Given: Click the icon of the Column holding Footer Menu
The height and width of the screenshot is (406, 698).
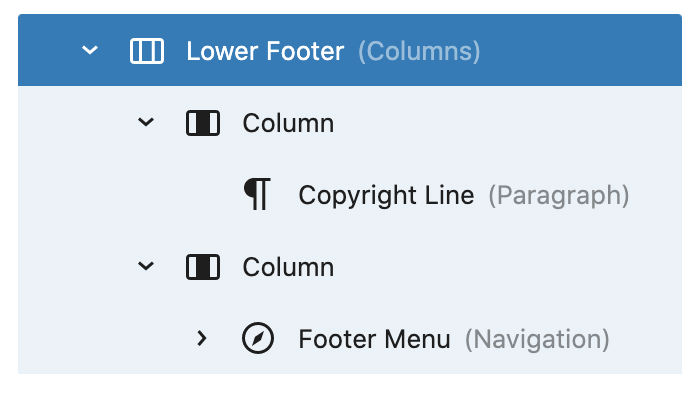Looking at the screenshot, I should [x=203, y=268].
